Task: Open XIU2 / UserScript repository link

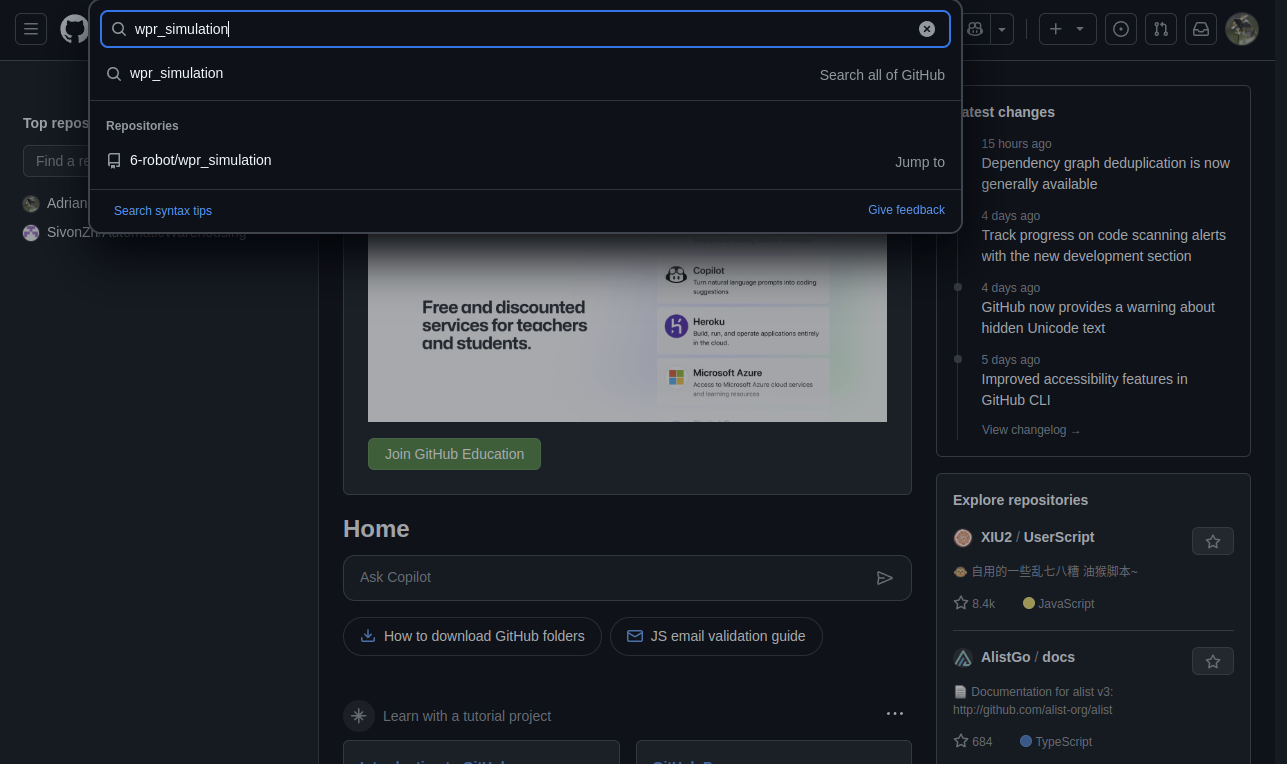Action: point(1037,537)
